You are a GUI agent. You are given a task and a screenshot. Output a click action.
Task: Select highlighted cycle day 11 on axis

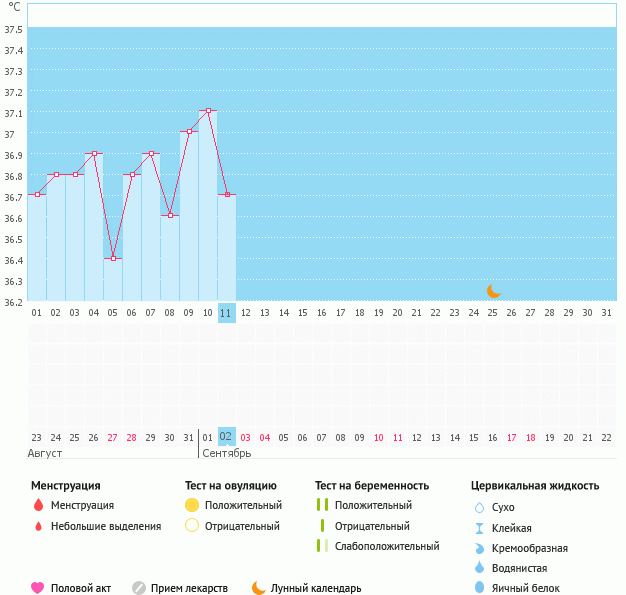pyautogui.click(x=227, y=312)
